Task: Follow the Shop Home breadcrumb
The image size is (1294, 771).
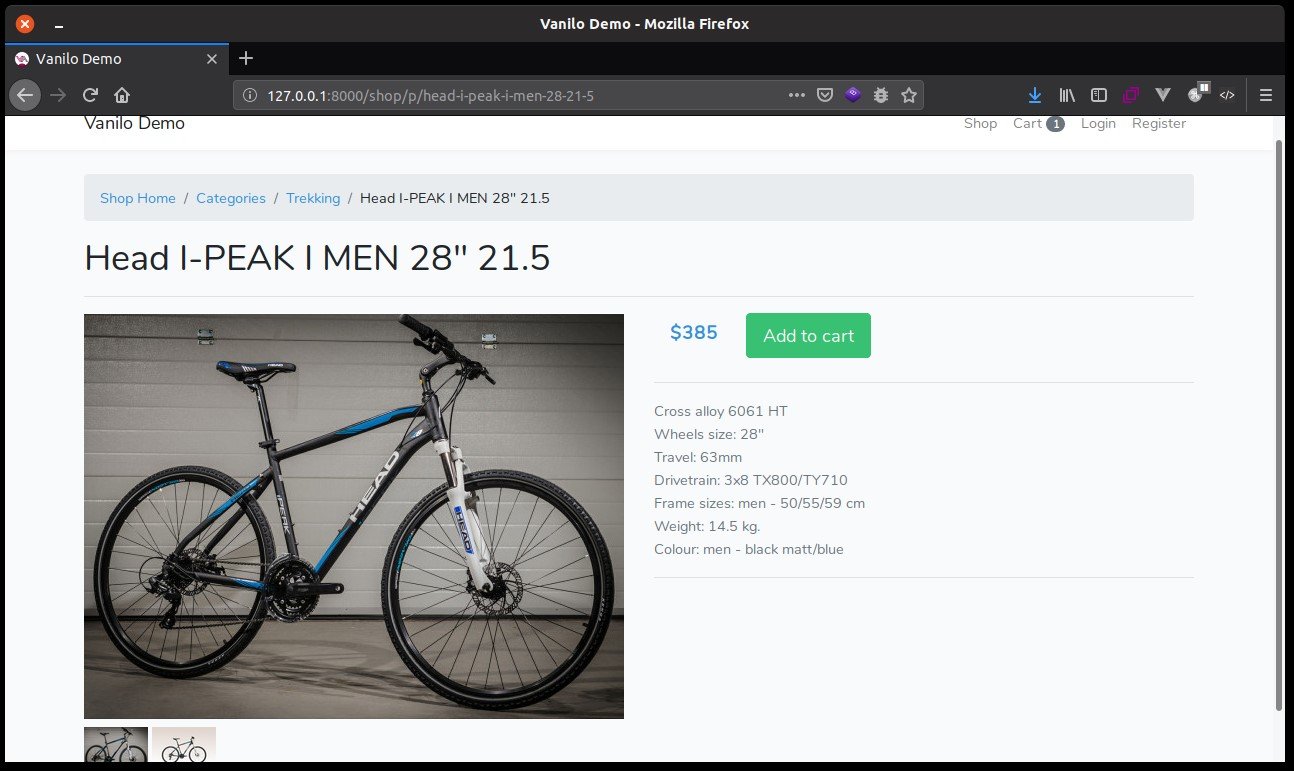Action: 138,198
